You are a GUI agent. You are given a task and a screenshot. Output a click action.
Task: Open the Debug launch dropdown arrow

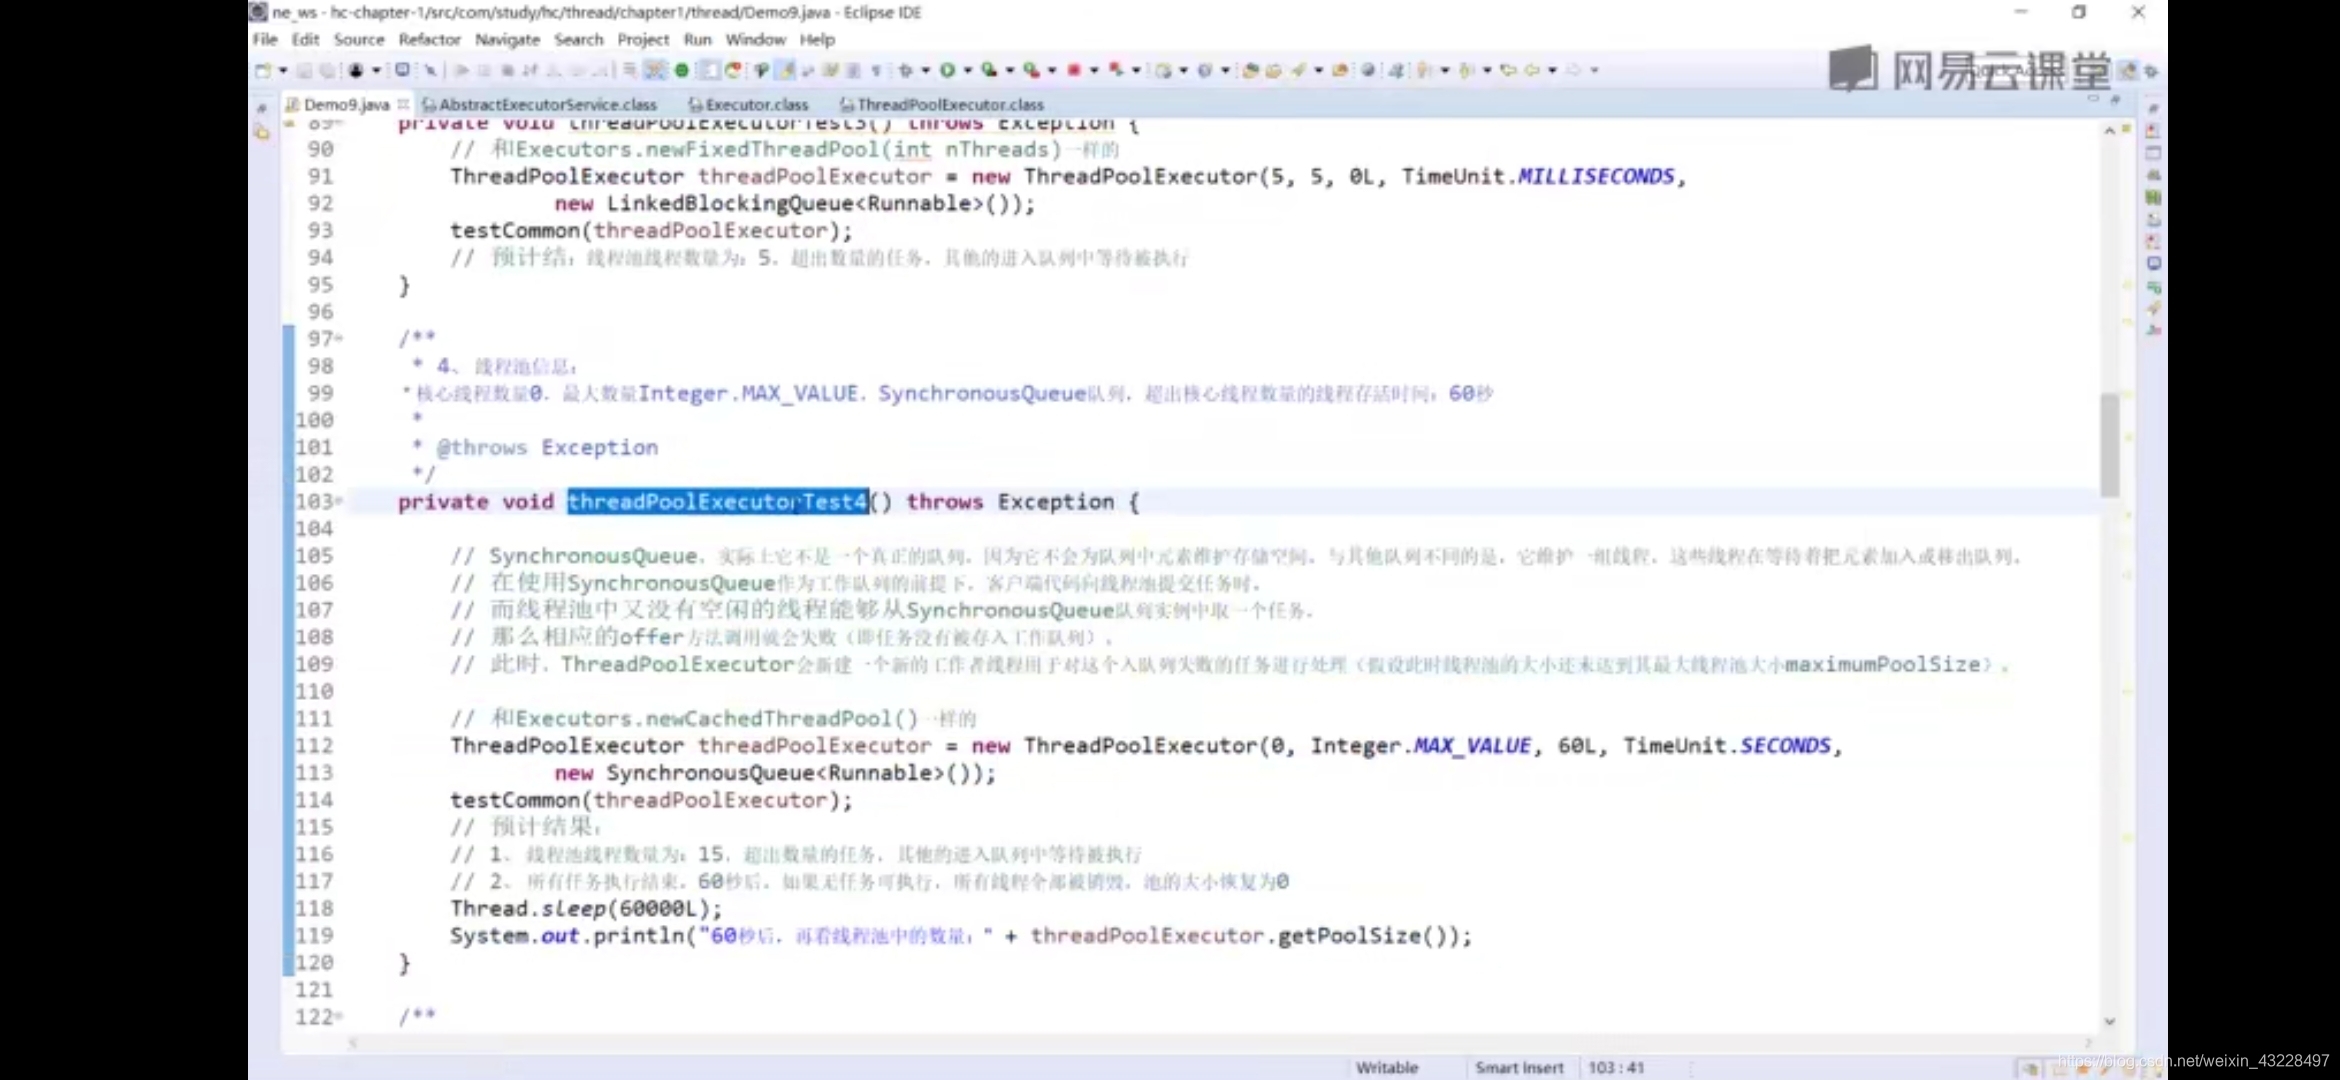[926, 70]
